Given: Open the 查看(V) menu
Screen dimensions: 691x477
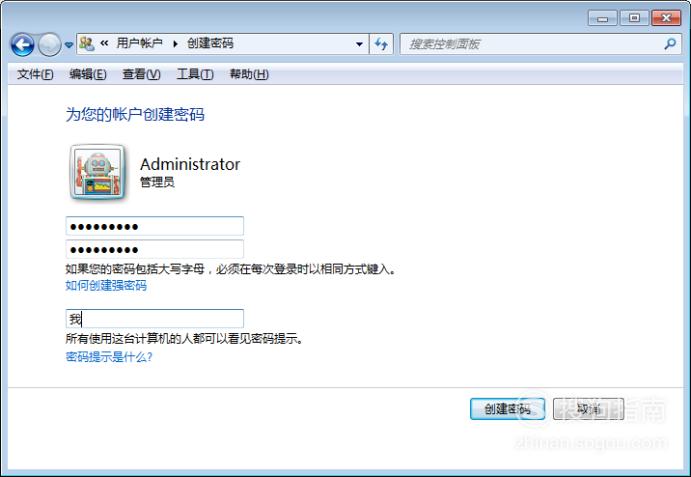Looking at the screenshot, I should click(x=141, y=74).
